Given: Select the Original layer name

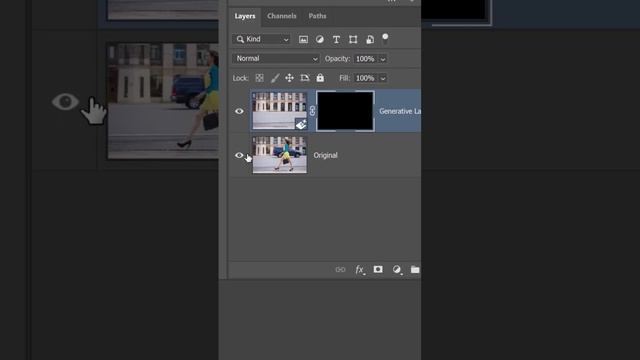Looking at the screenshot, I should (325, 155).
